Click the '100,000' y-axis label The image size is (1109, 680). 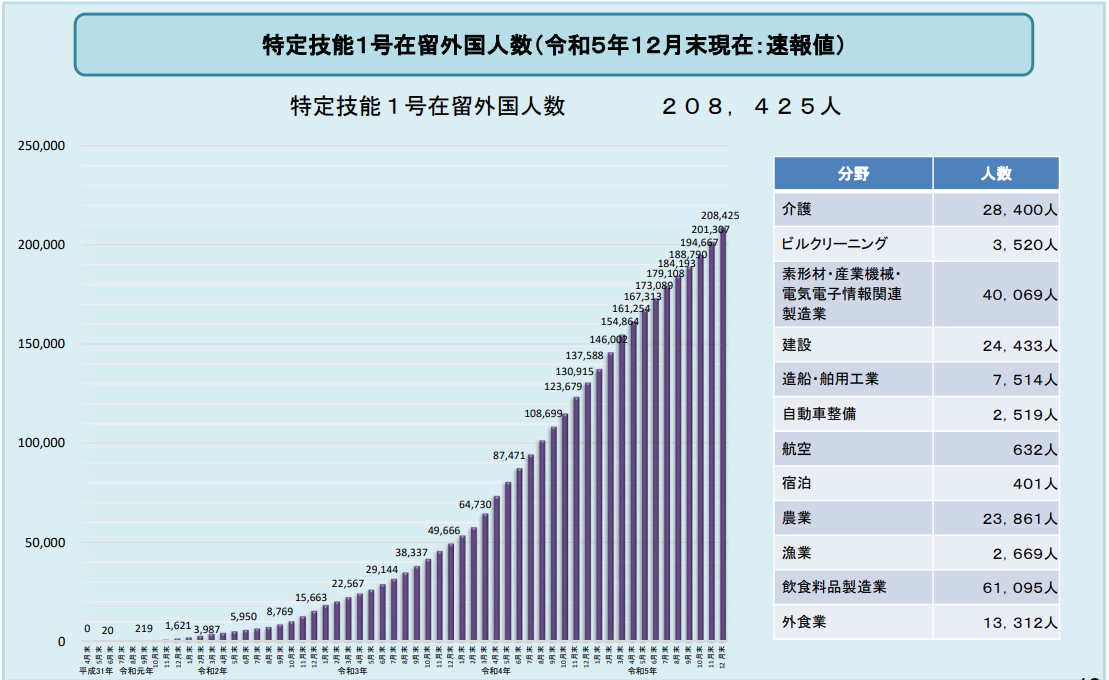[41, 443]
